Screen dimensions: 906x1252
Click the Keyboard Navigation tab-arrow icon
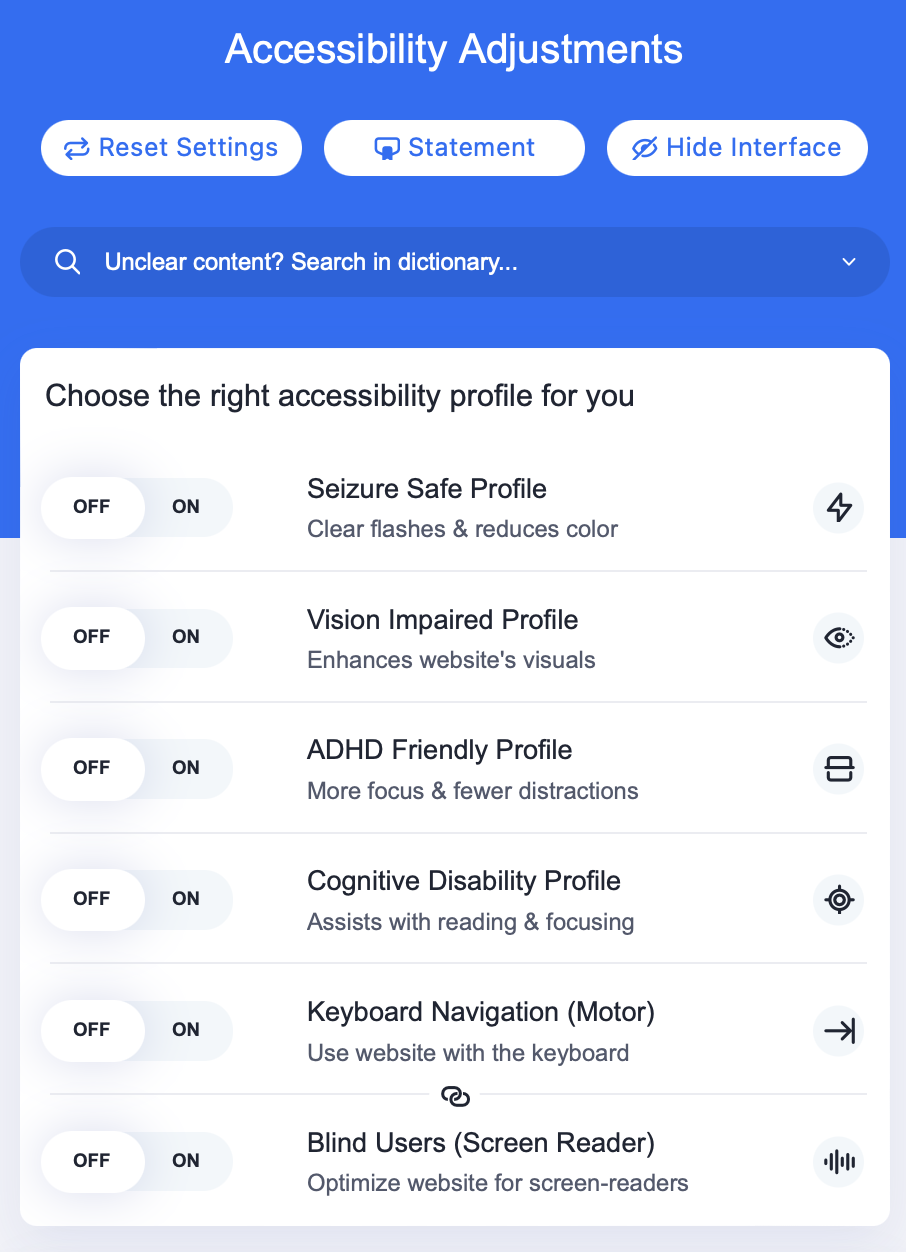pos(838,1031)
